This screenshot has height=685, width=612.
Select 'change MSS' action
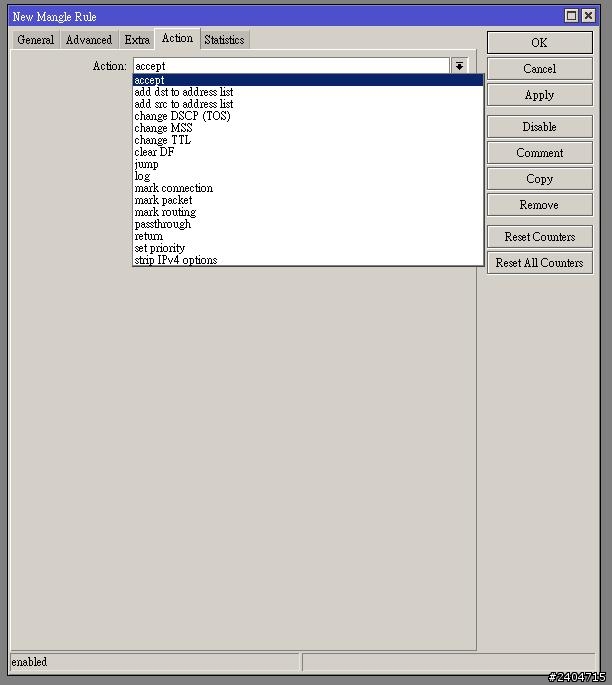pyautogui.click(x=308, y=128)
